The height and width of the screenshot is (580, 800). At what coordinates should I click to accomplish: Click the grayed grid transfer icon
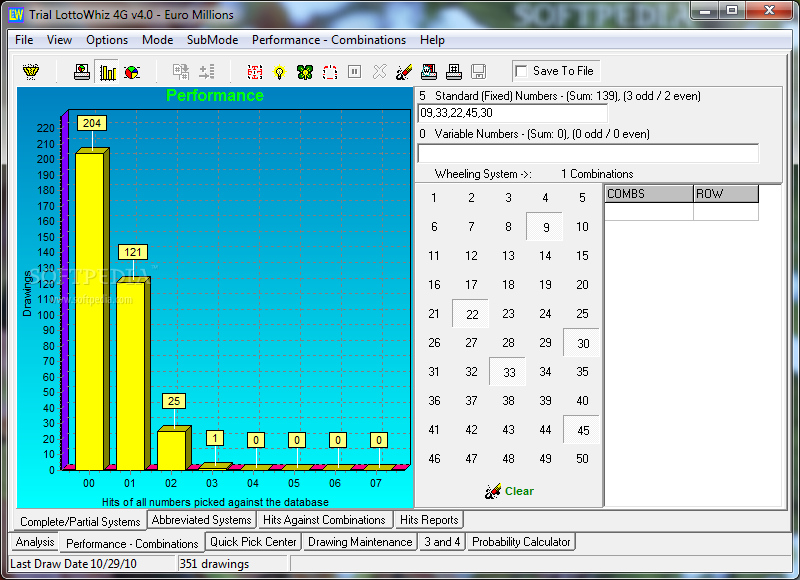(x=181, y=72)
